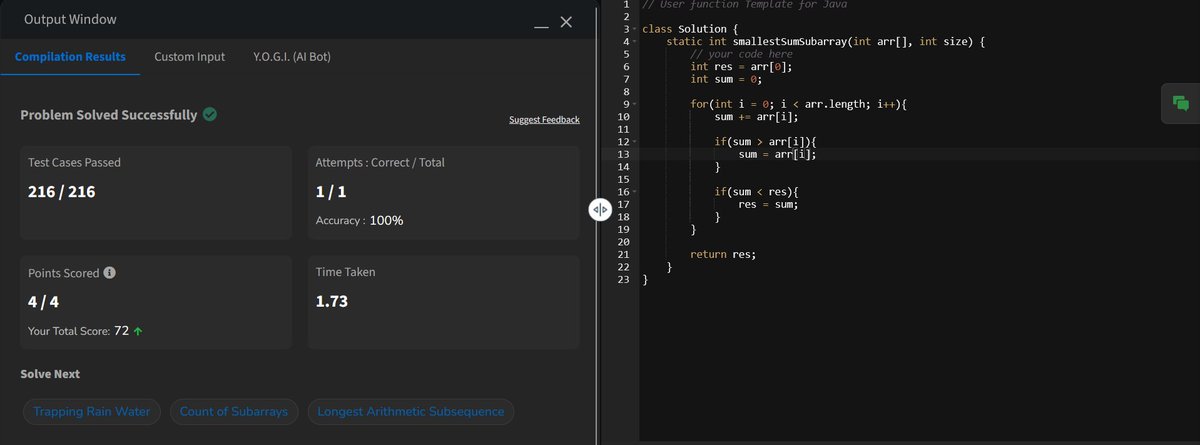Click the '216 / 216' test cases value

point(62,191)
